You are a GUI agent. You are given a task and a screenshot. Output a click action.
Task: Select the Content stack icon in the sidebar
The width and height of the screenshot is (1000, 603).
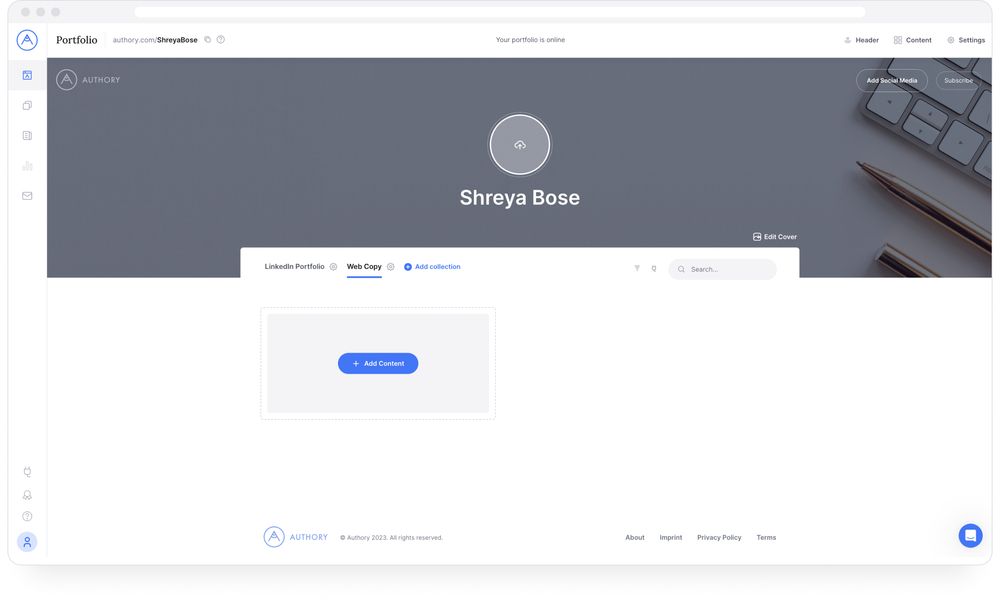[x=26, y=104]
